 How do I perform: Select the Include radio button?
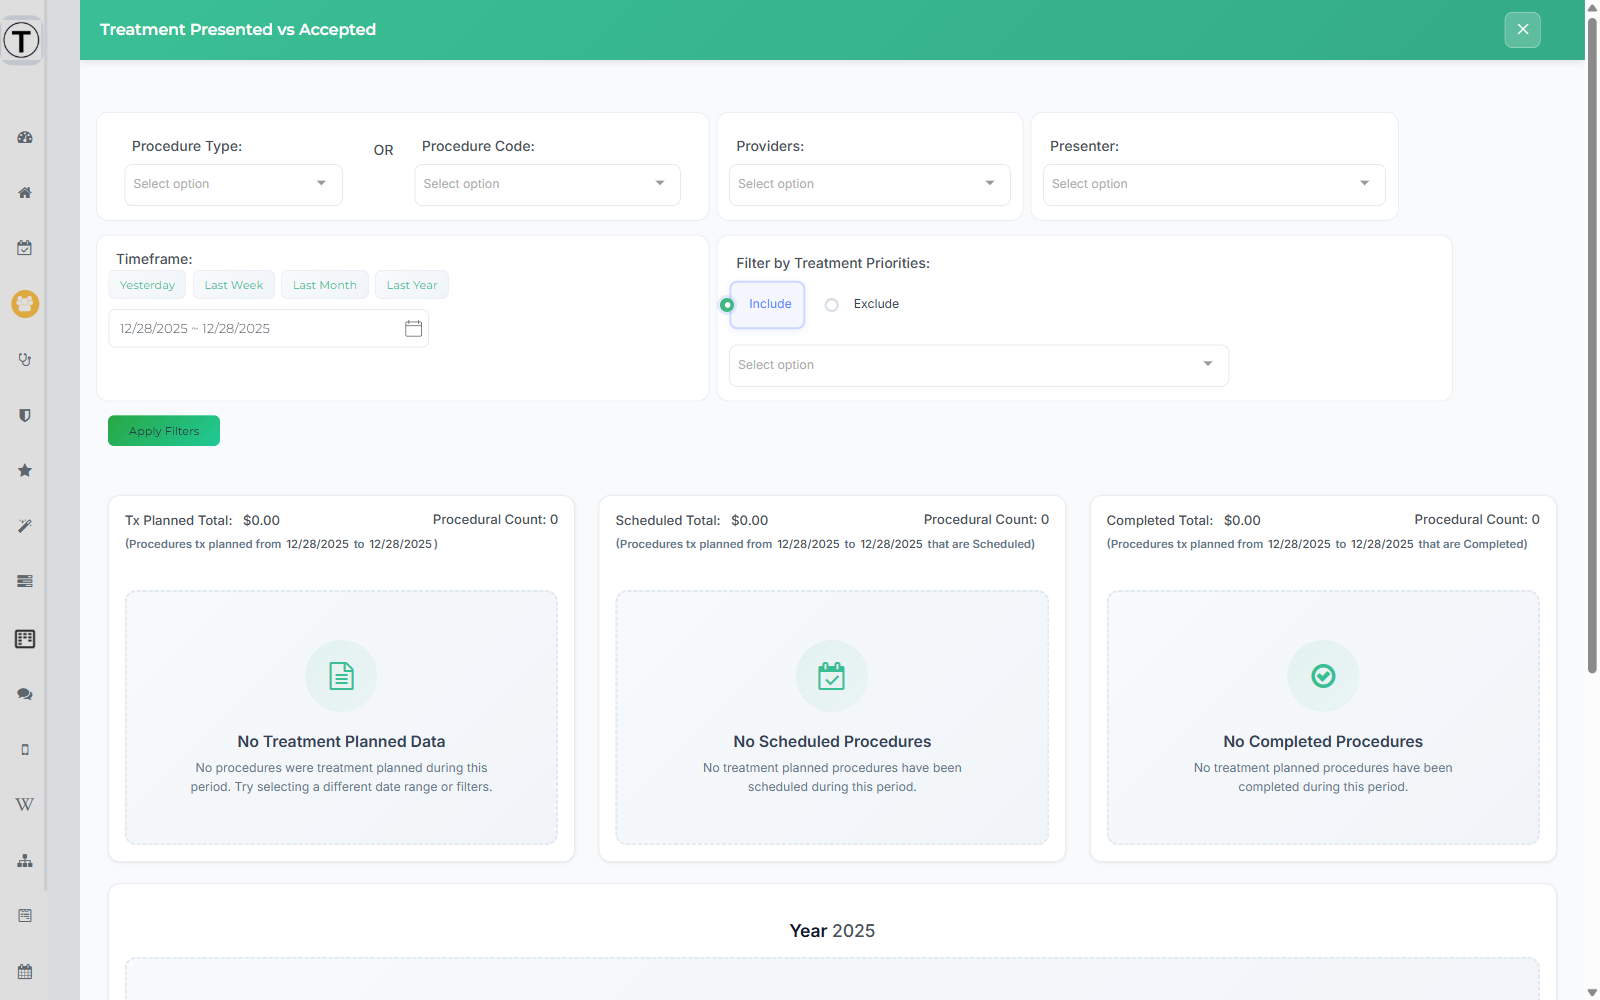pos(727,305)
